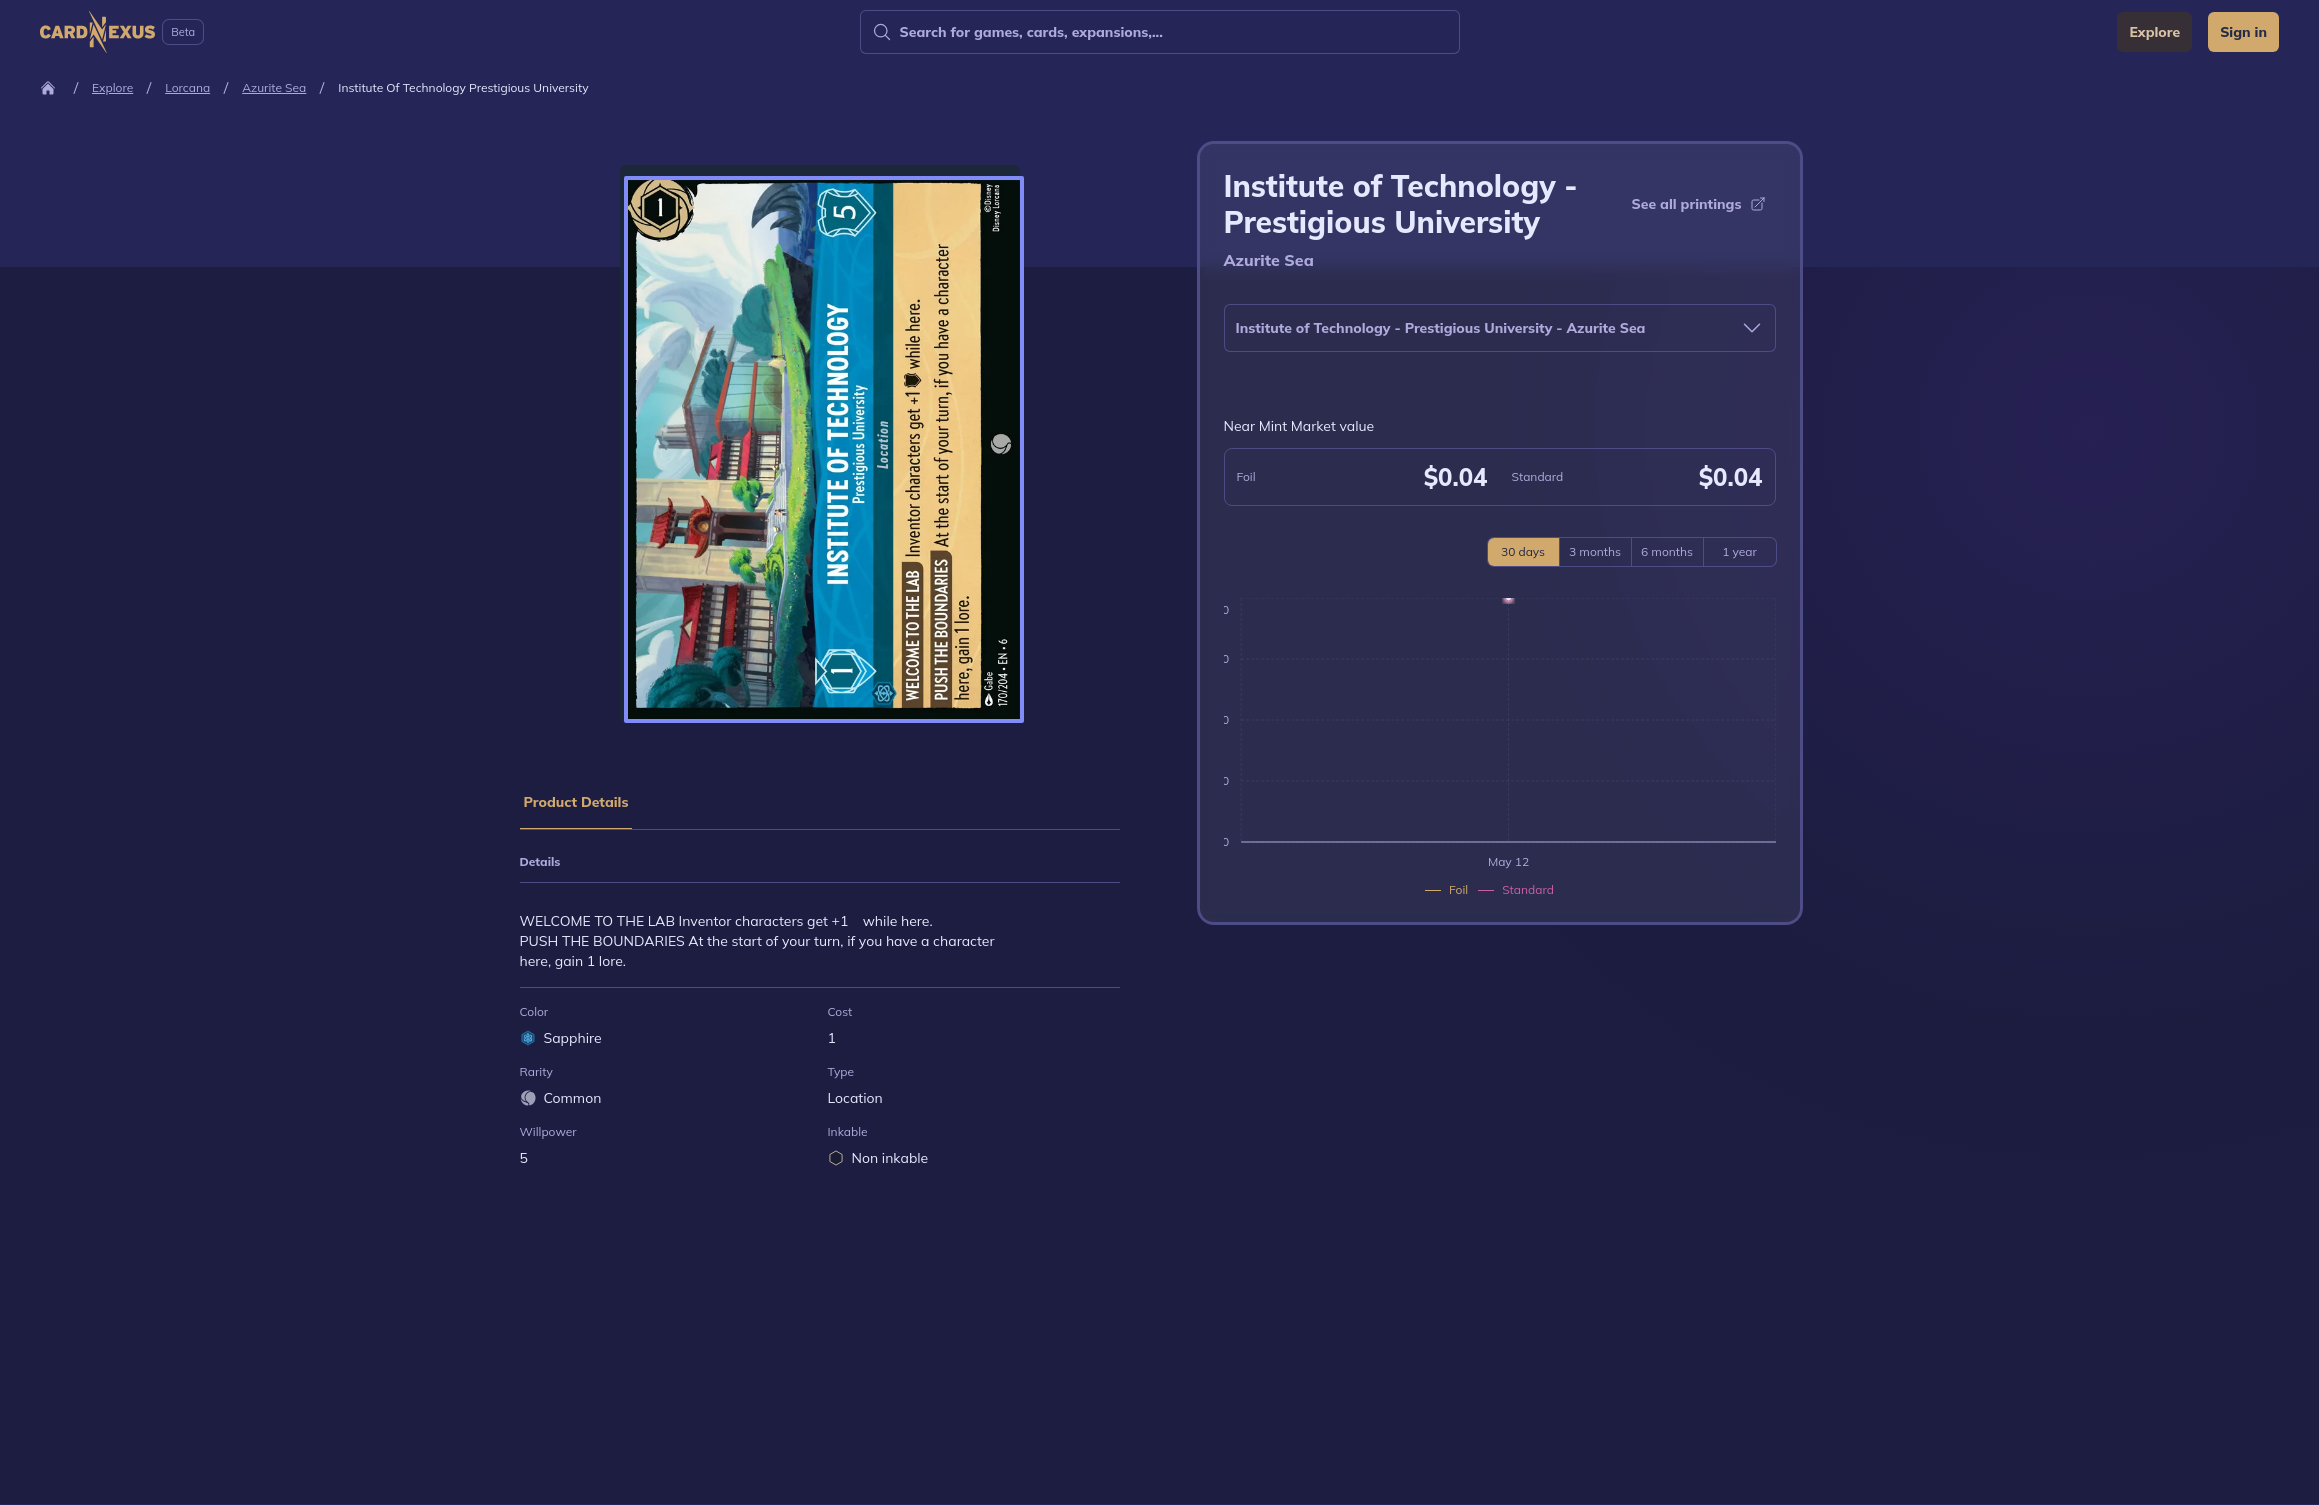Switch chart to 3 months
This screenshot has width=2319, height=1505.
(1594, 552)
